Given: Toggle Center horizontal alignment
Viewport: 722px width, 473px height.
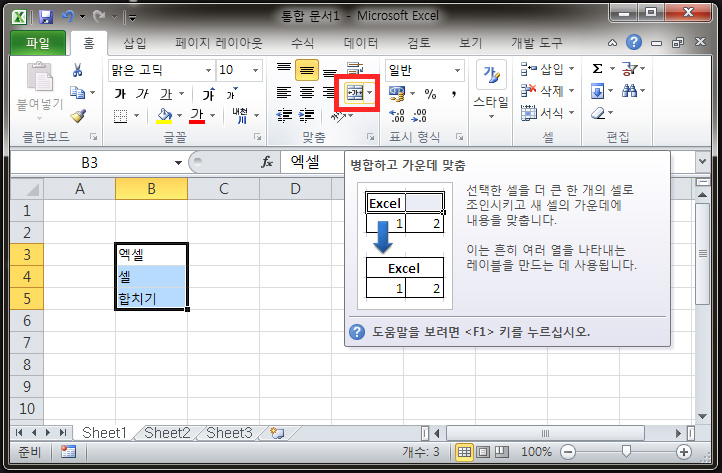Looking at the screenshot, I should 307,93.
